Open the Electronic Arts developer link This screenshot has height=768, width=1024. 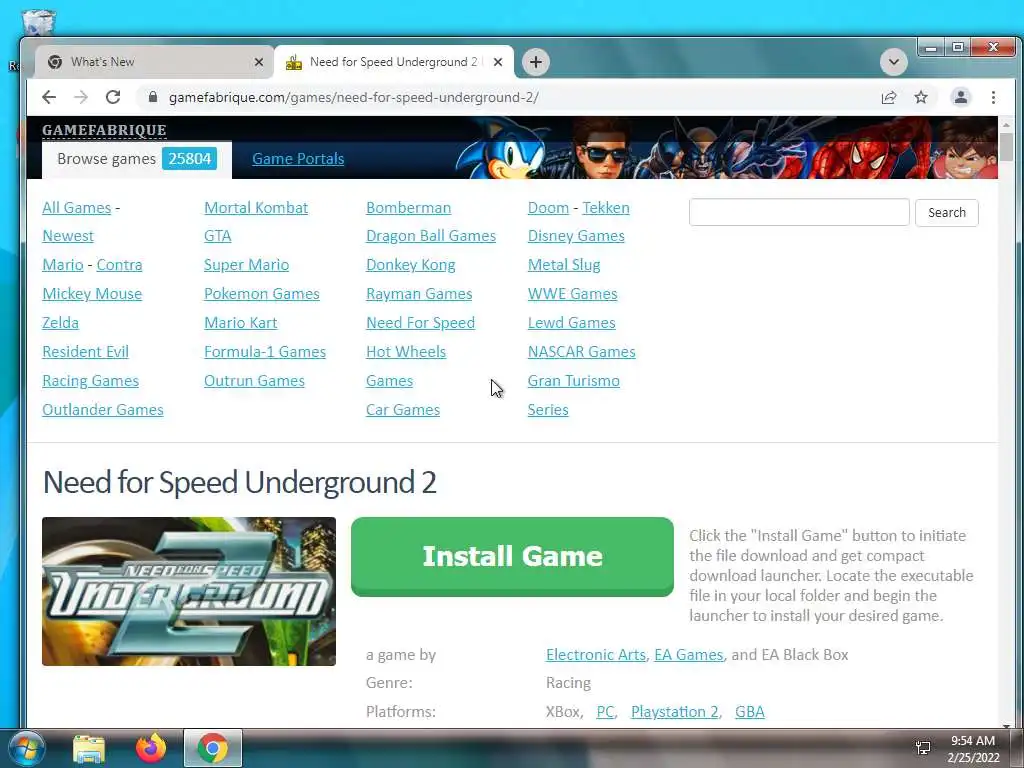click(x=596, y=654)
